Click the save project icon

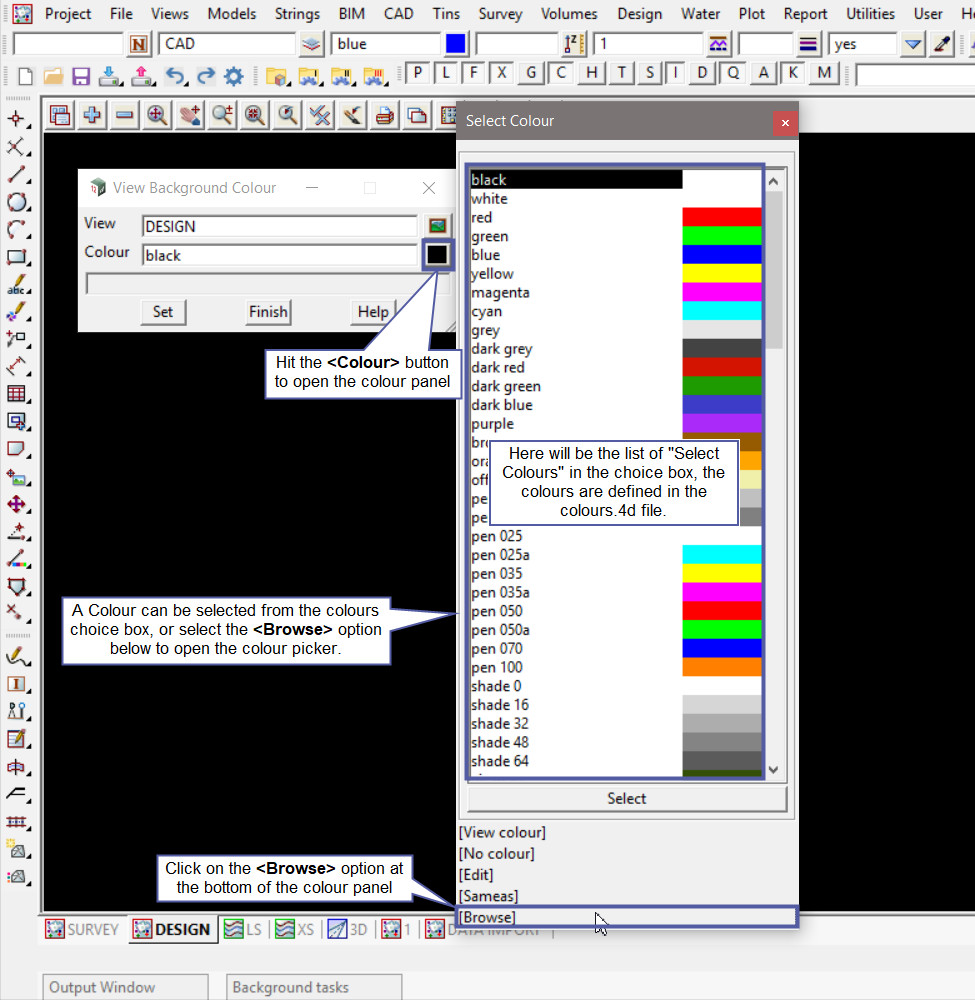pos(81,76)
